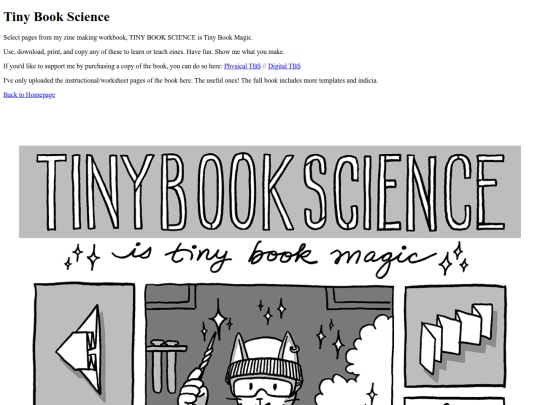The width and height of the screenshot is (540, 405).
Task: Open the Digital TBS purchase link
Action: pos(284,66)
